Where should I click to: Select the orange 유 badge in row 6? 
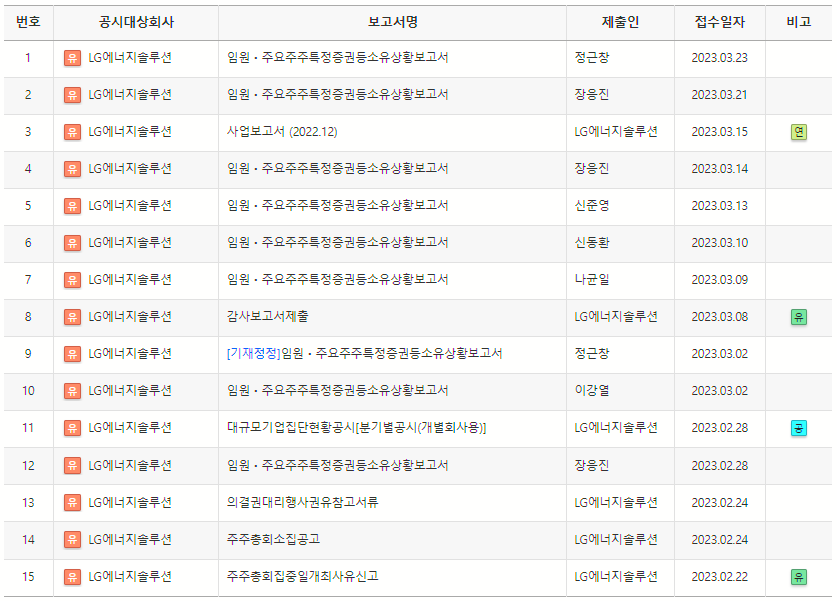click(x=72, y=243)
